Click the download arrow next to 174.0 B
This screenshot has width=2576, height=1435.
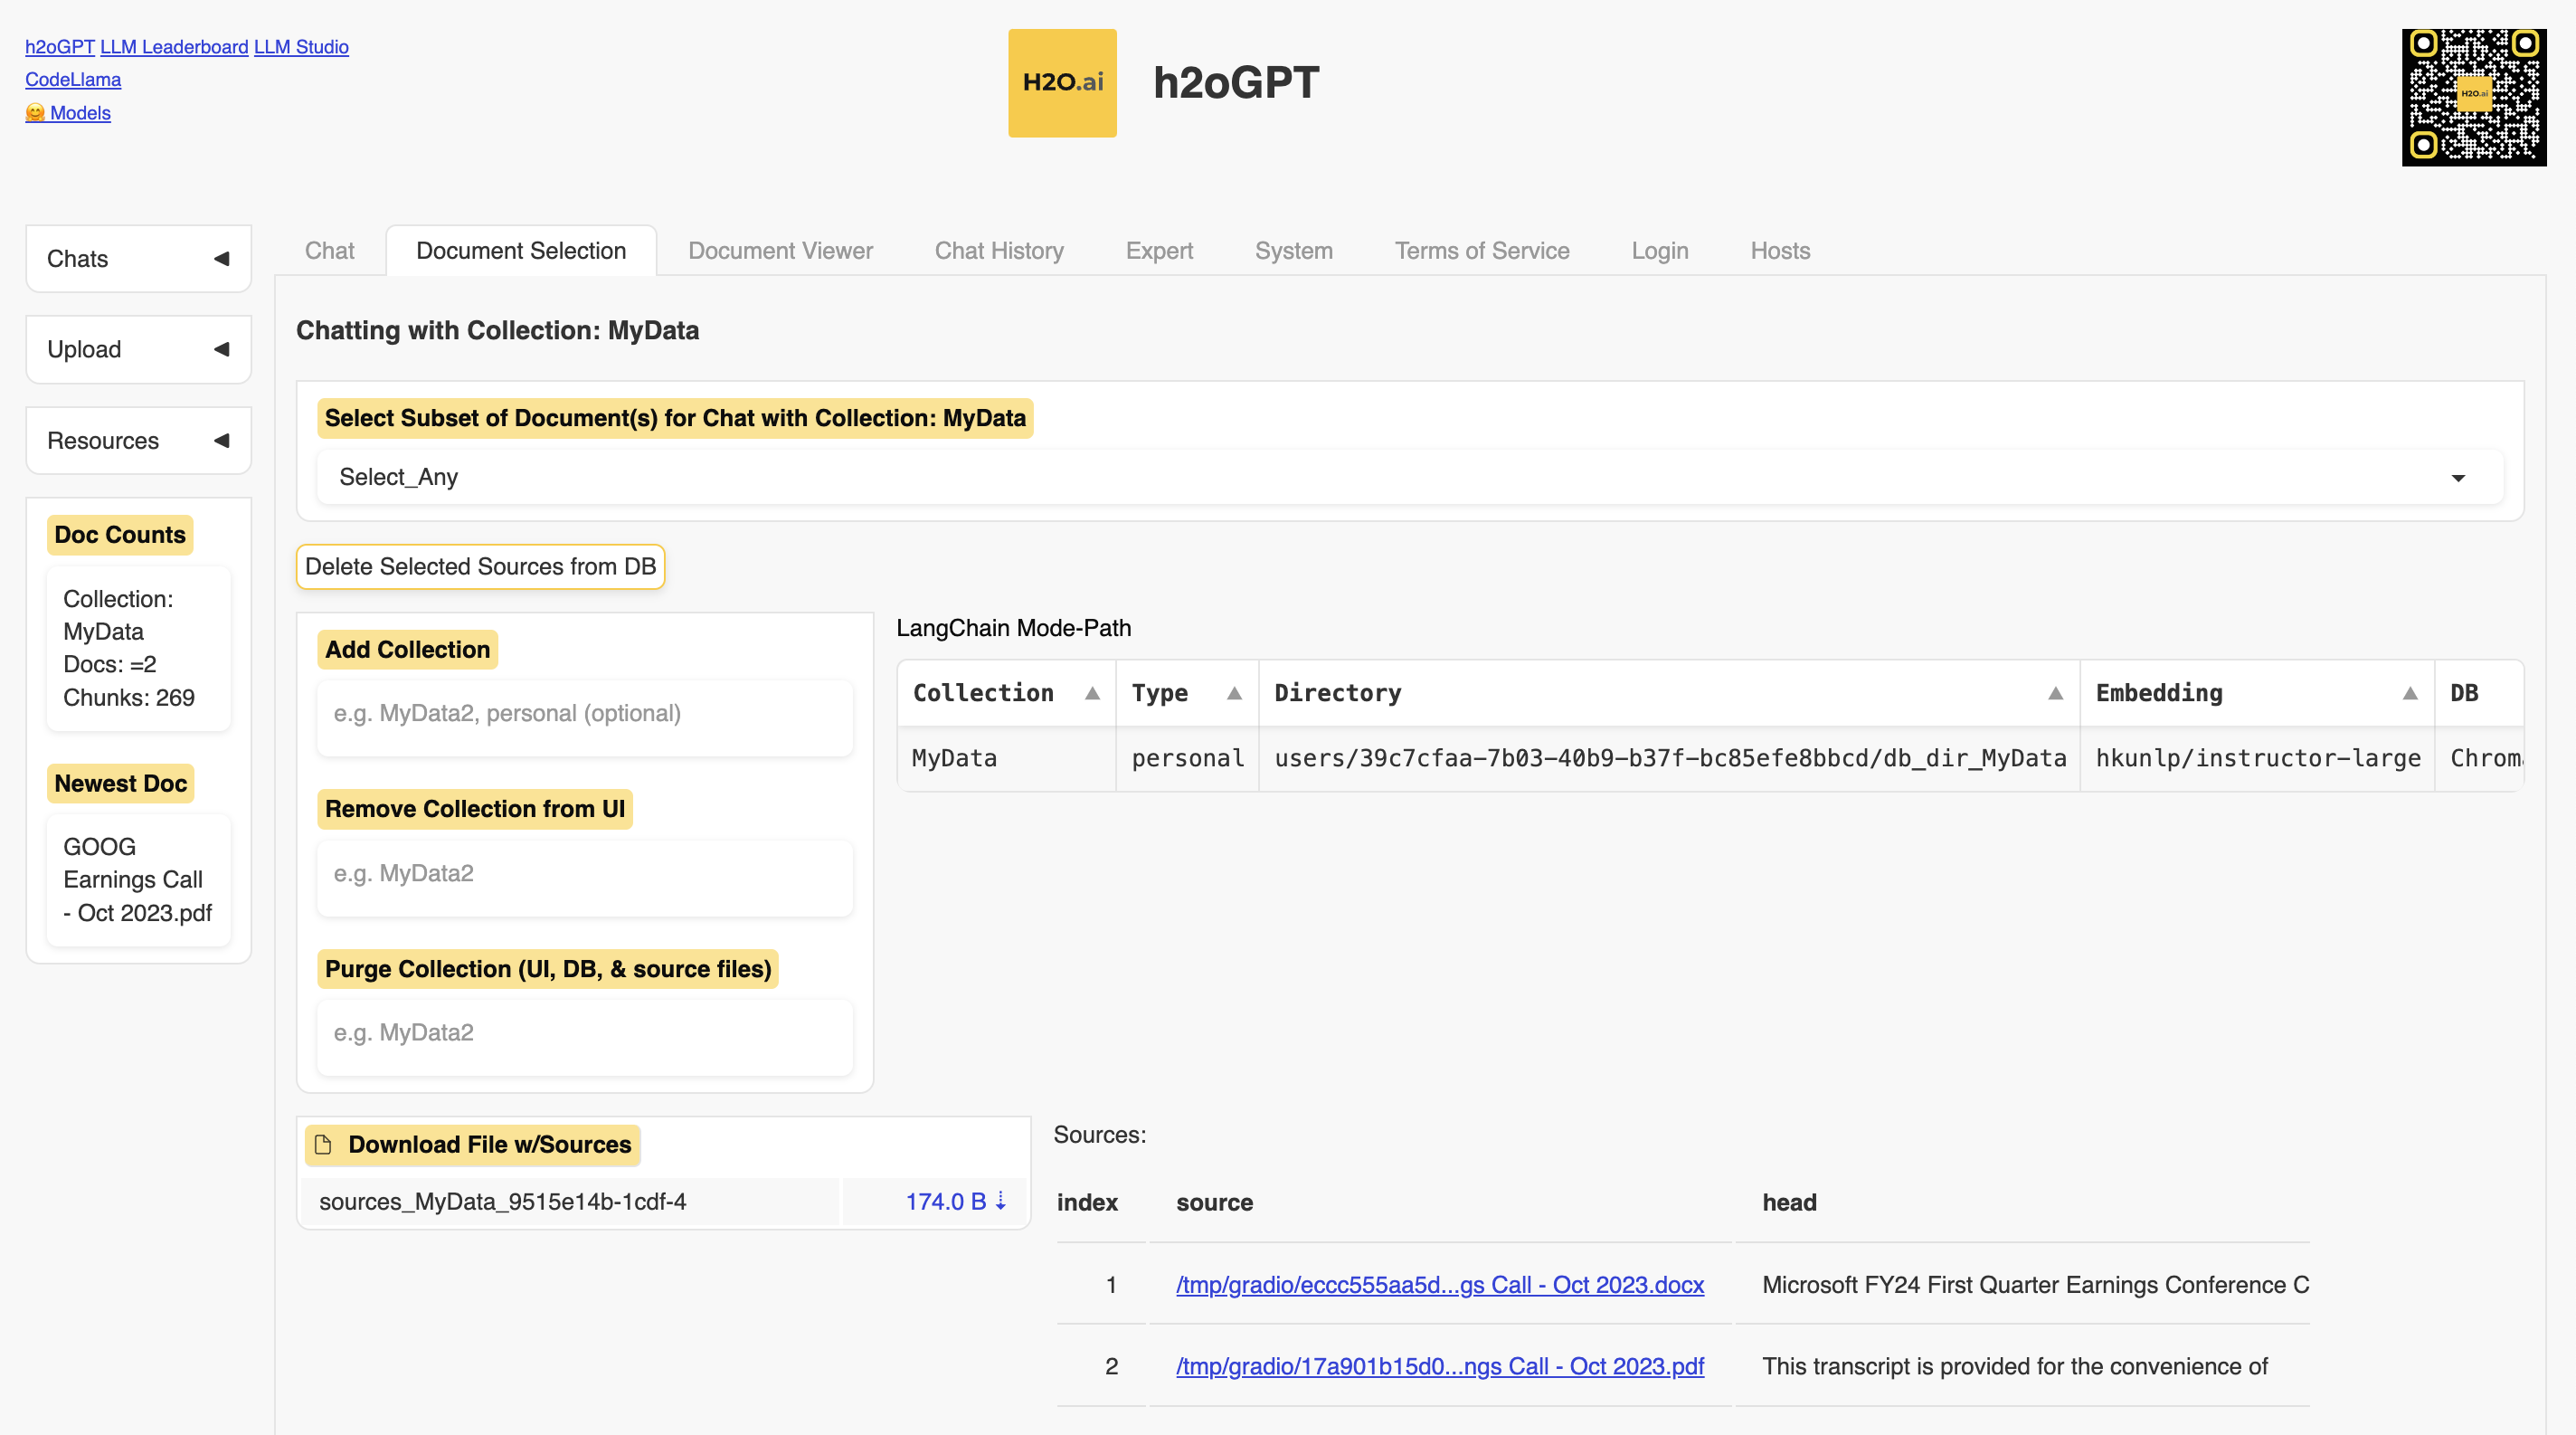[x=1000, y=1201]
